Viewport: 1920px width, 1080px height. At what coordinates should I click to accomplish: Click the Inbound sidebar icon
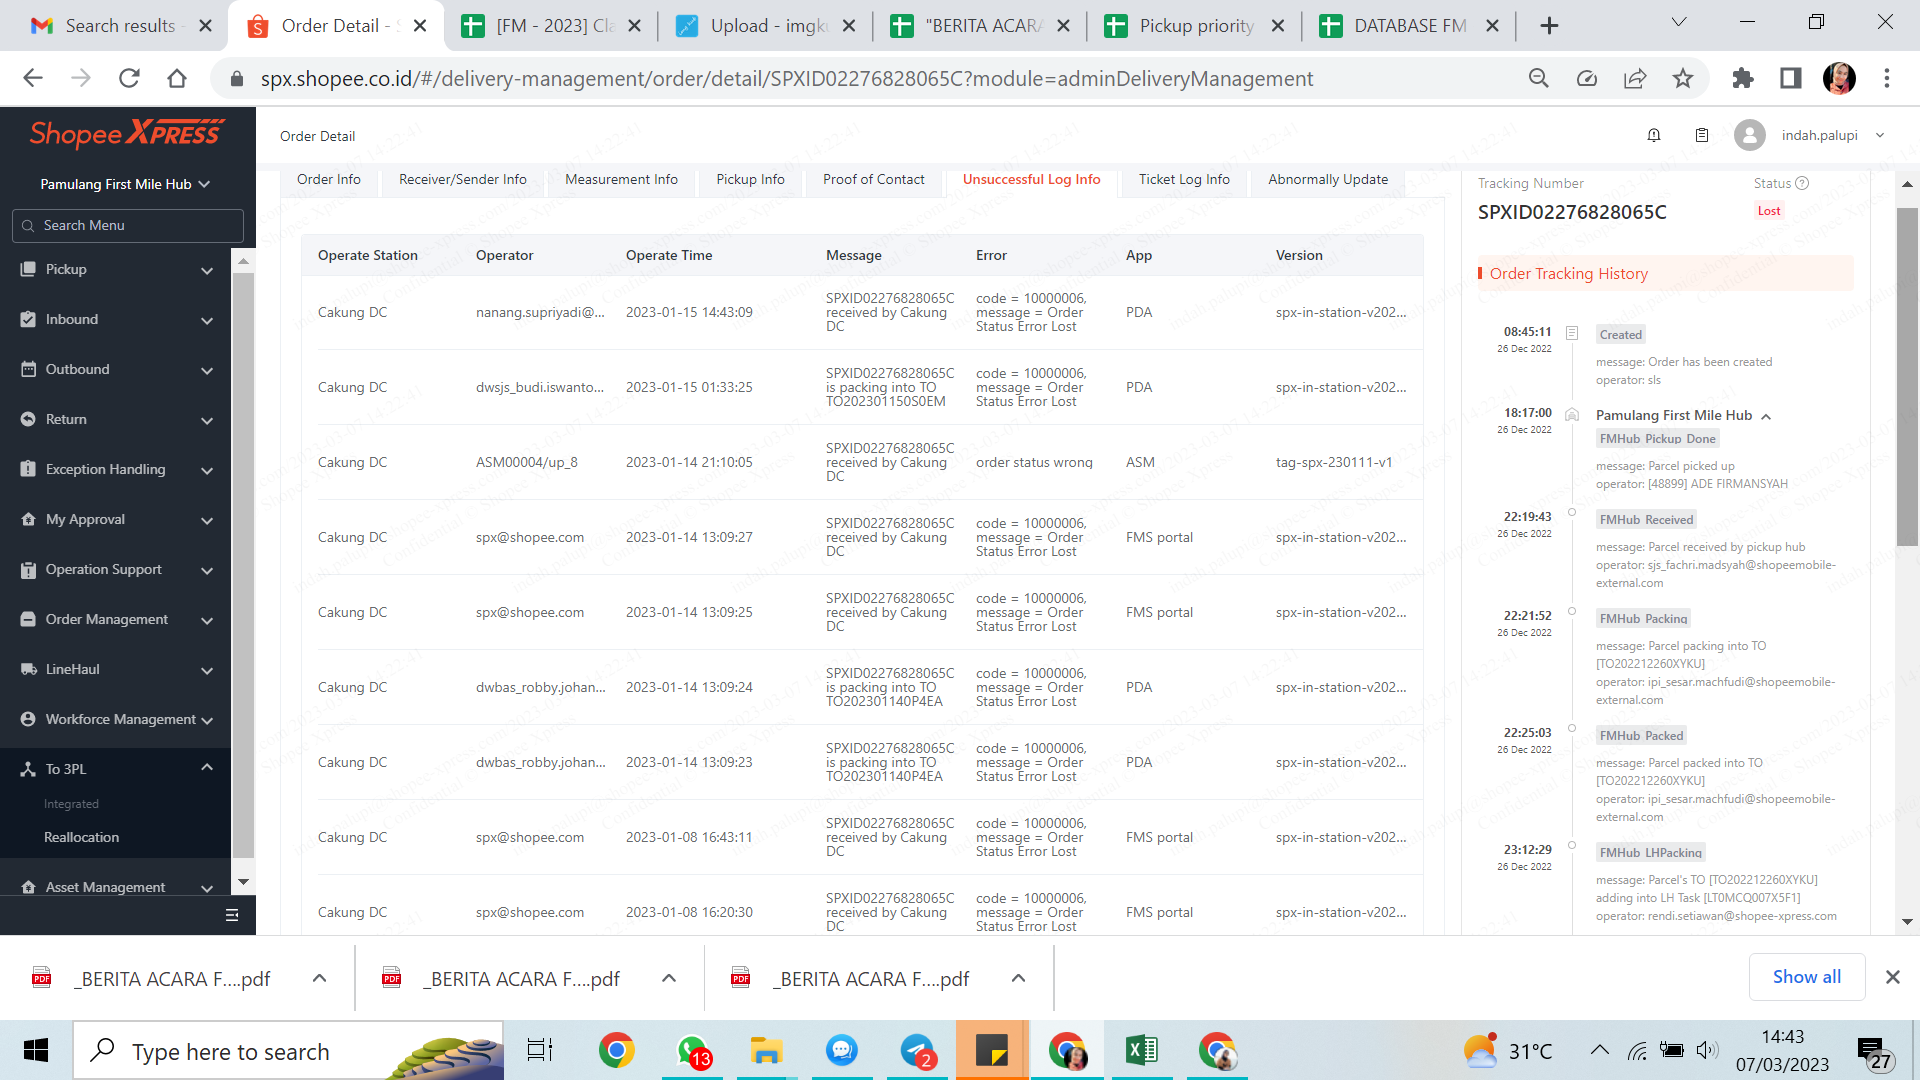[28, 319]
